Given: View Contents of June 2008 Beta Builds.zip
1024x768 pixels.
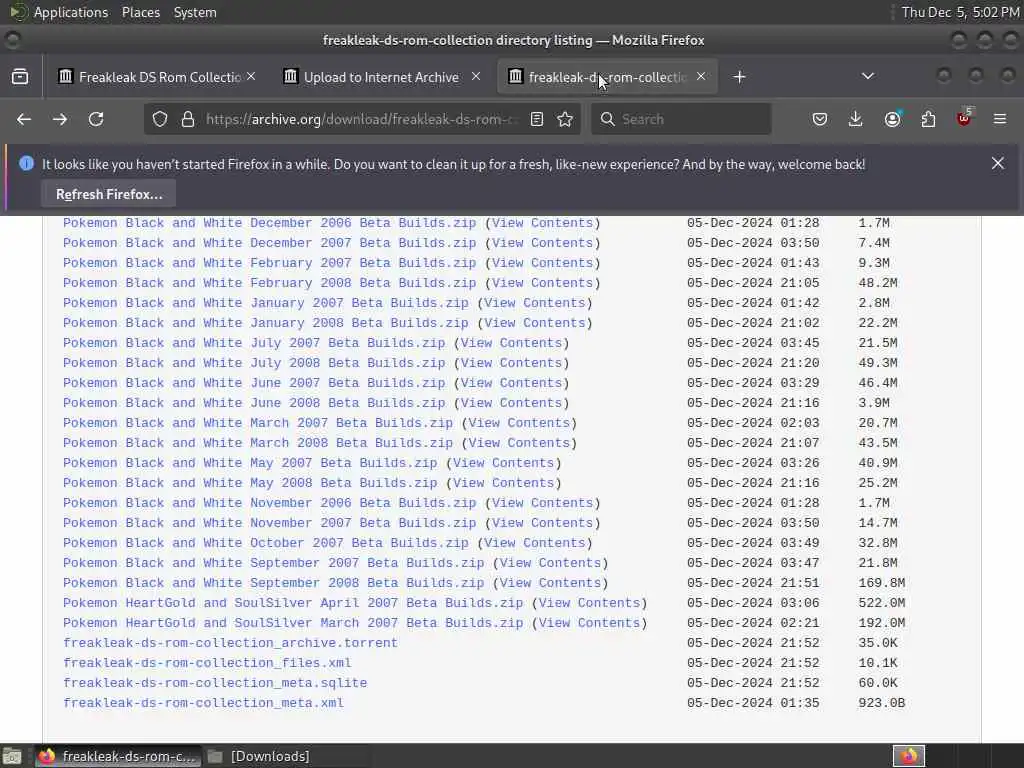Looking at the screenshot, I should pos(511,404).
